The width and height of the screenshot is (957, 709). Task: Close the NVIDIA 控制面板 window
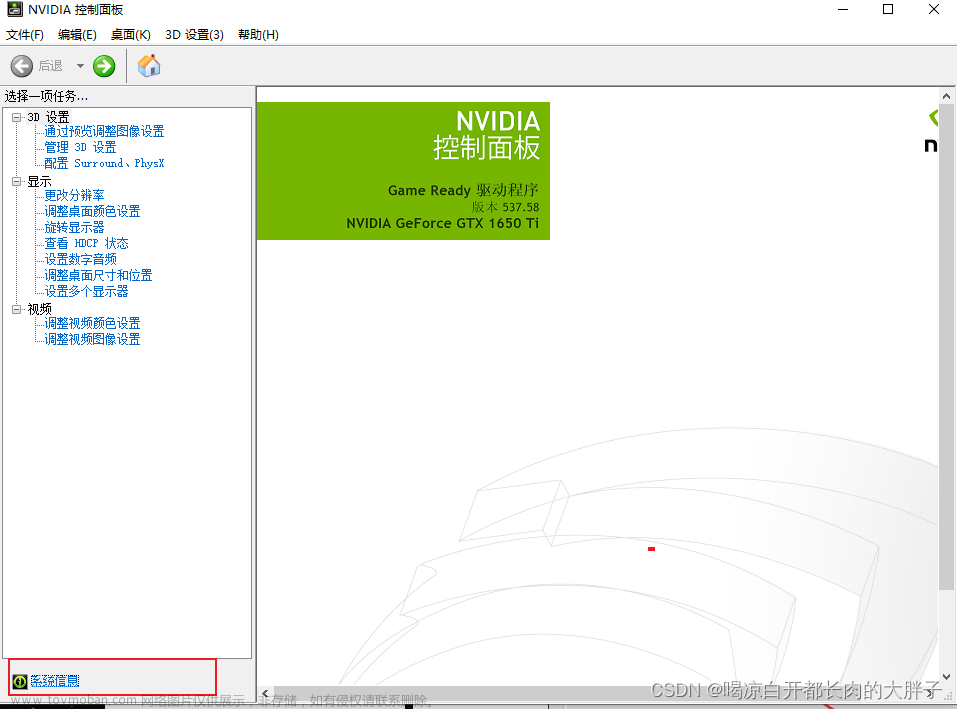click(934, 10)
